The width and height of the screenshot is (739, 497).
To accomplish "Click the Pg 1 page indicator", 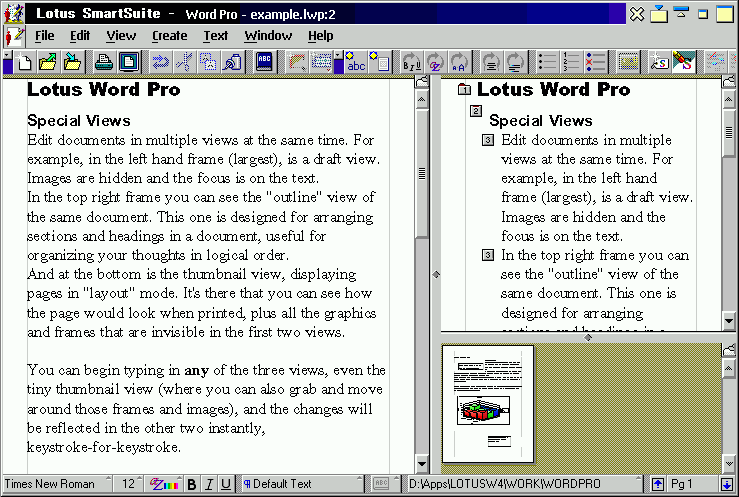I will 692,484.
